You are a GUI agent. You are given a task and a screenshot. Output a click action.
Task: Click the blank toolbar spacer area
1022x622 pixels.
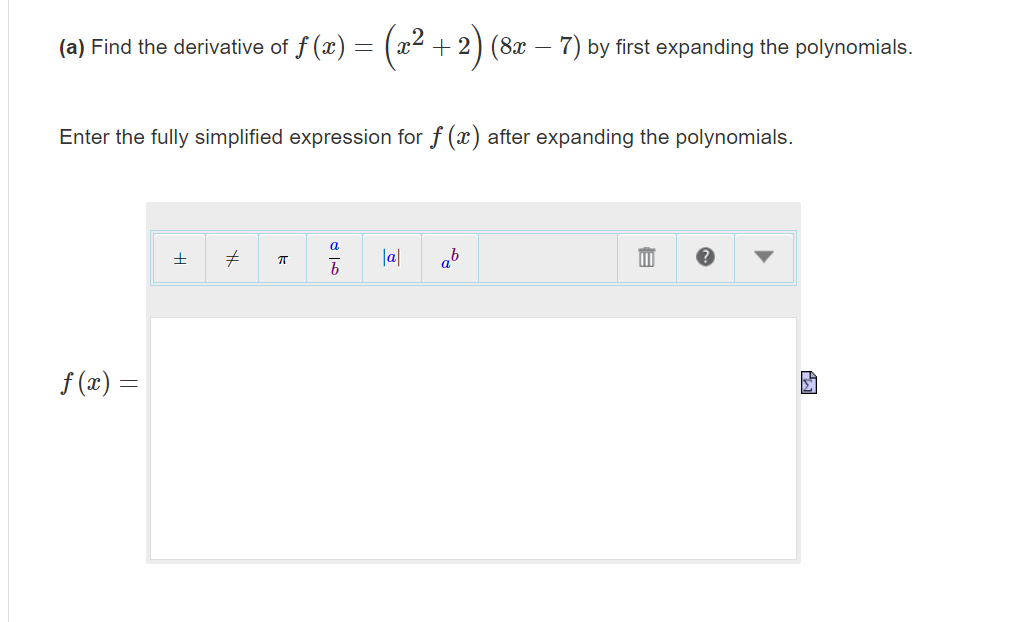(550, 257)
